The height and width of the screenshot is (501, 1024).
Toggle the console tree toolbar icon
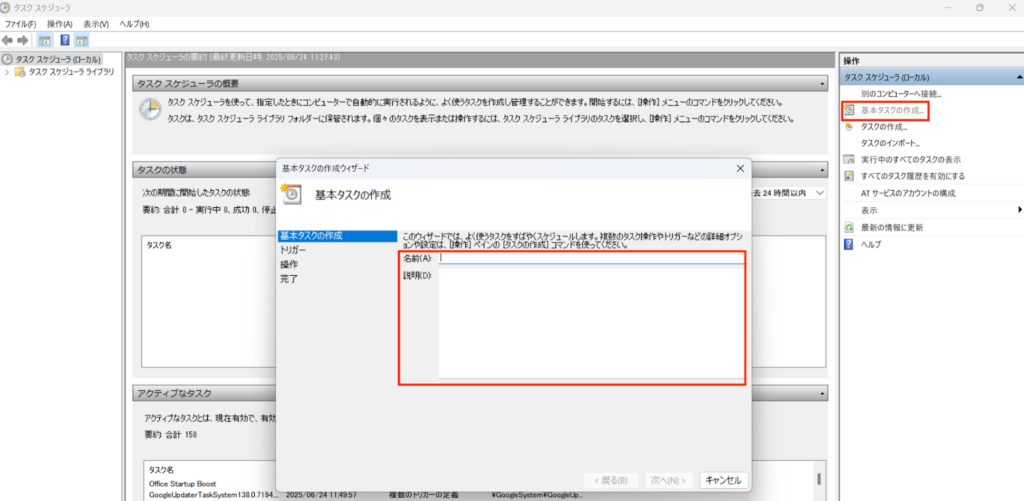[45, 40]
